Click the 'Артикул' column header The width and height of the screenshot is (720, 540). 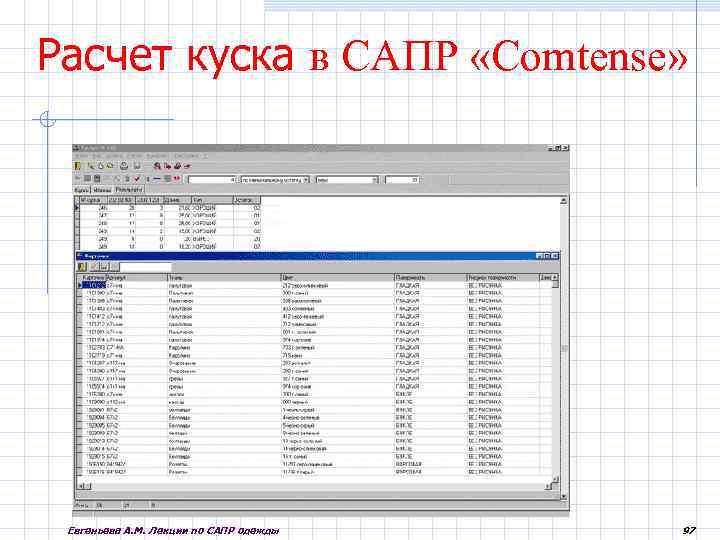click(x=137, y=277)
